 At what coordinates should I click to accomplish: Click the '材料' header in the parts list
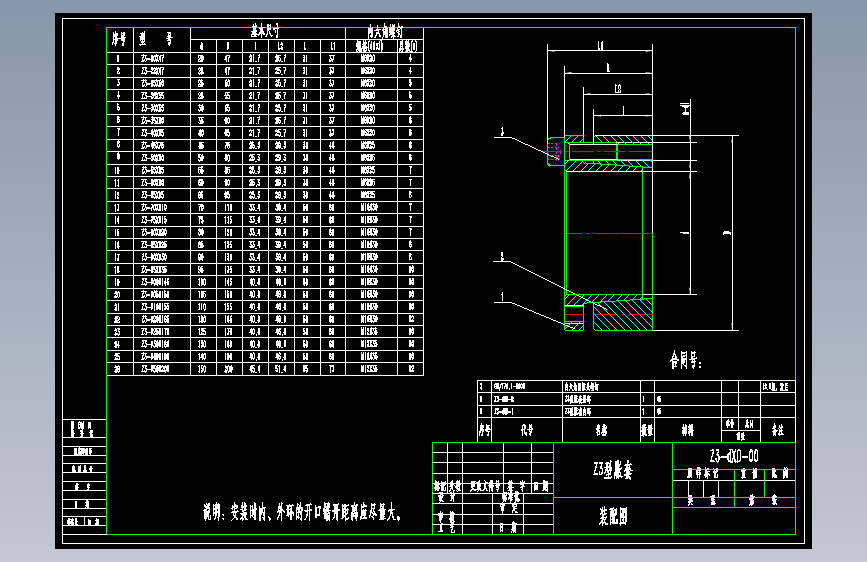pos(687,430)
